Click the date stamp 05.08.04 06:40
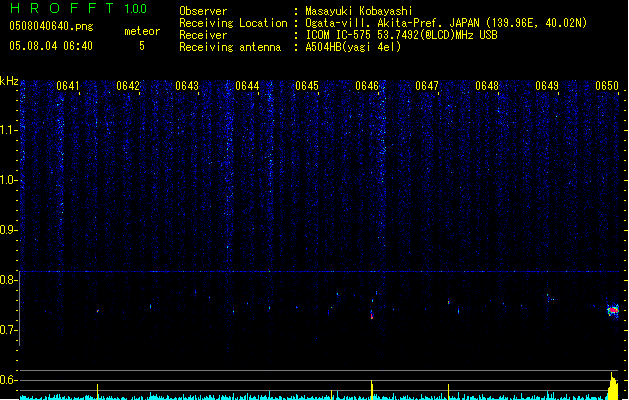 tap(51, 46)
